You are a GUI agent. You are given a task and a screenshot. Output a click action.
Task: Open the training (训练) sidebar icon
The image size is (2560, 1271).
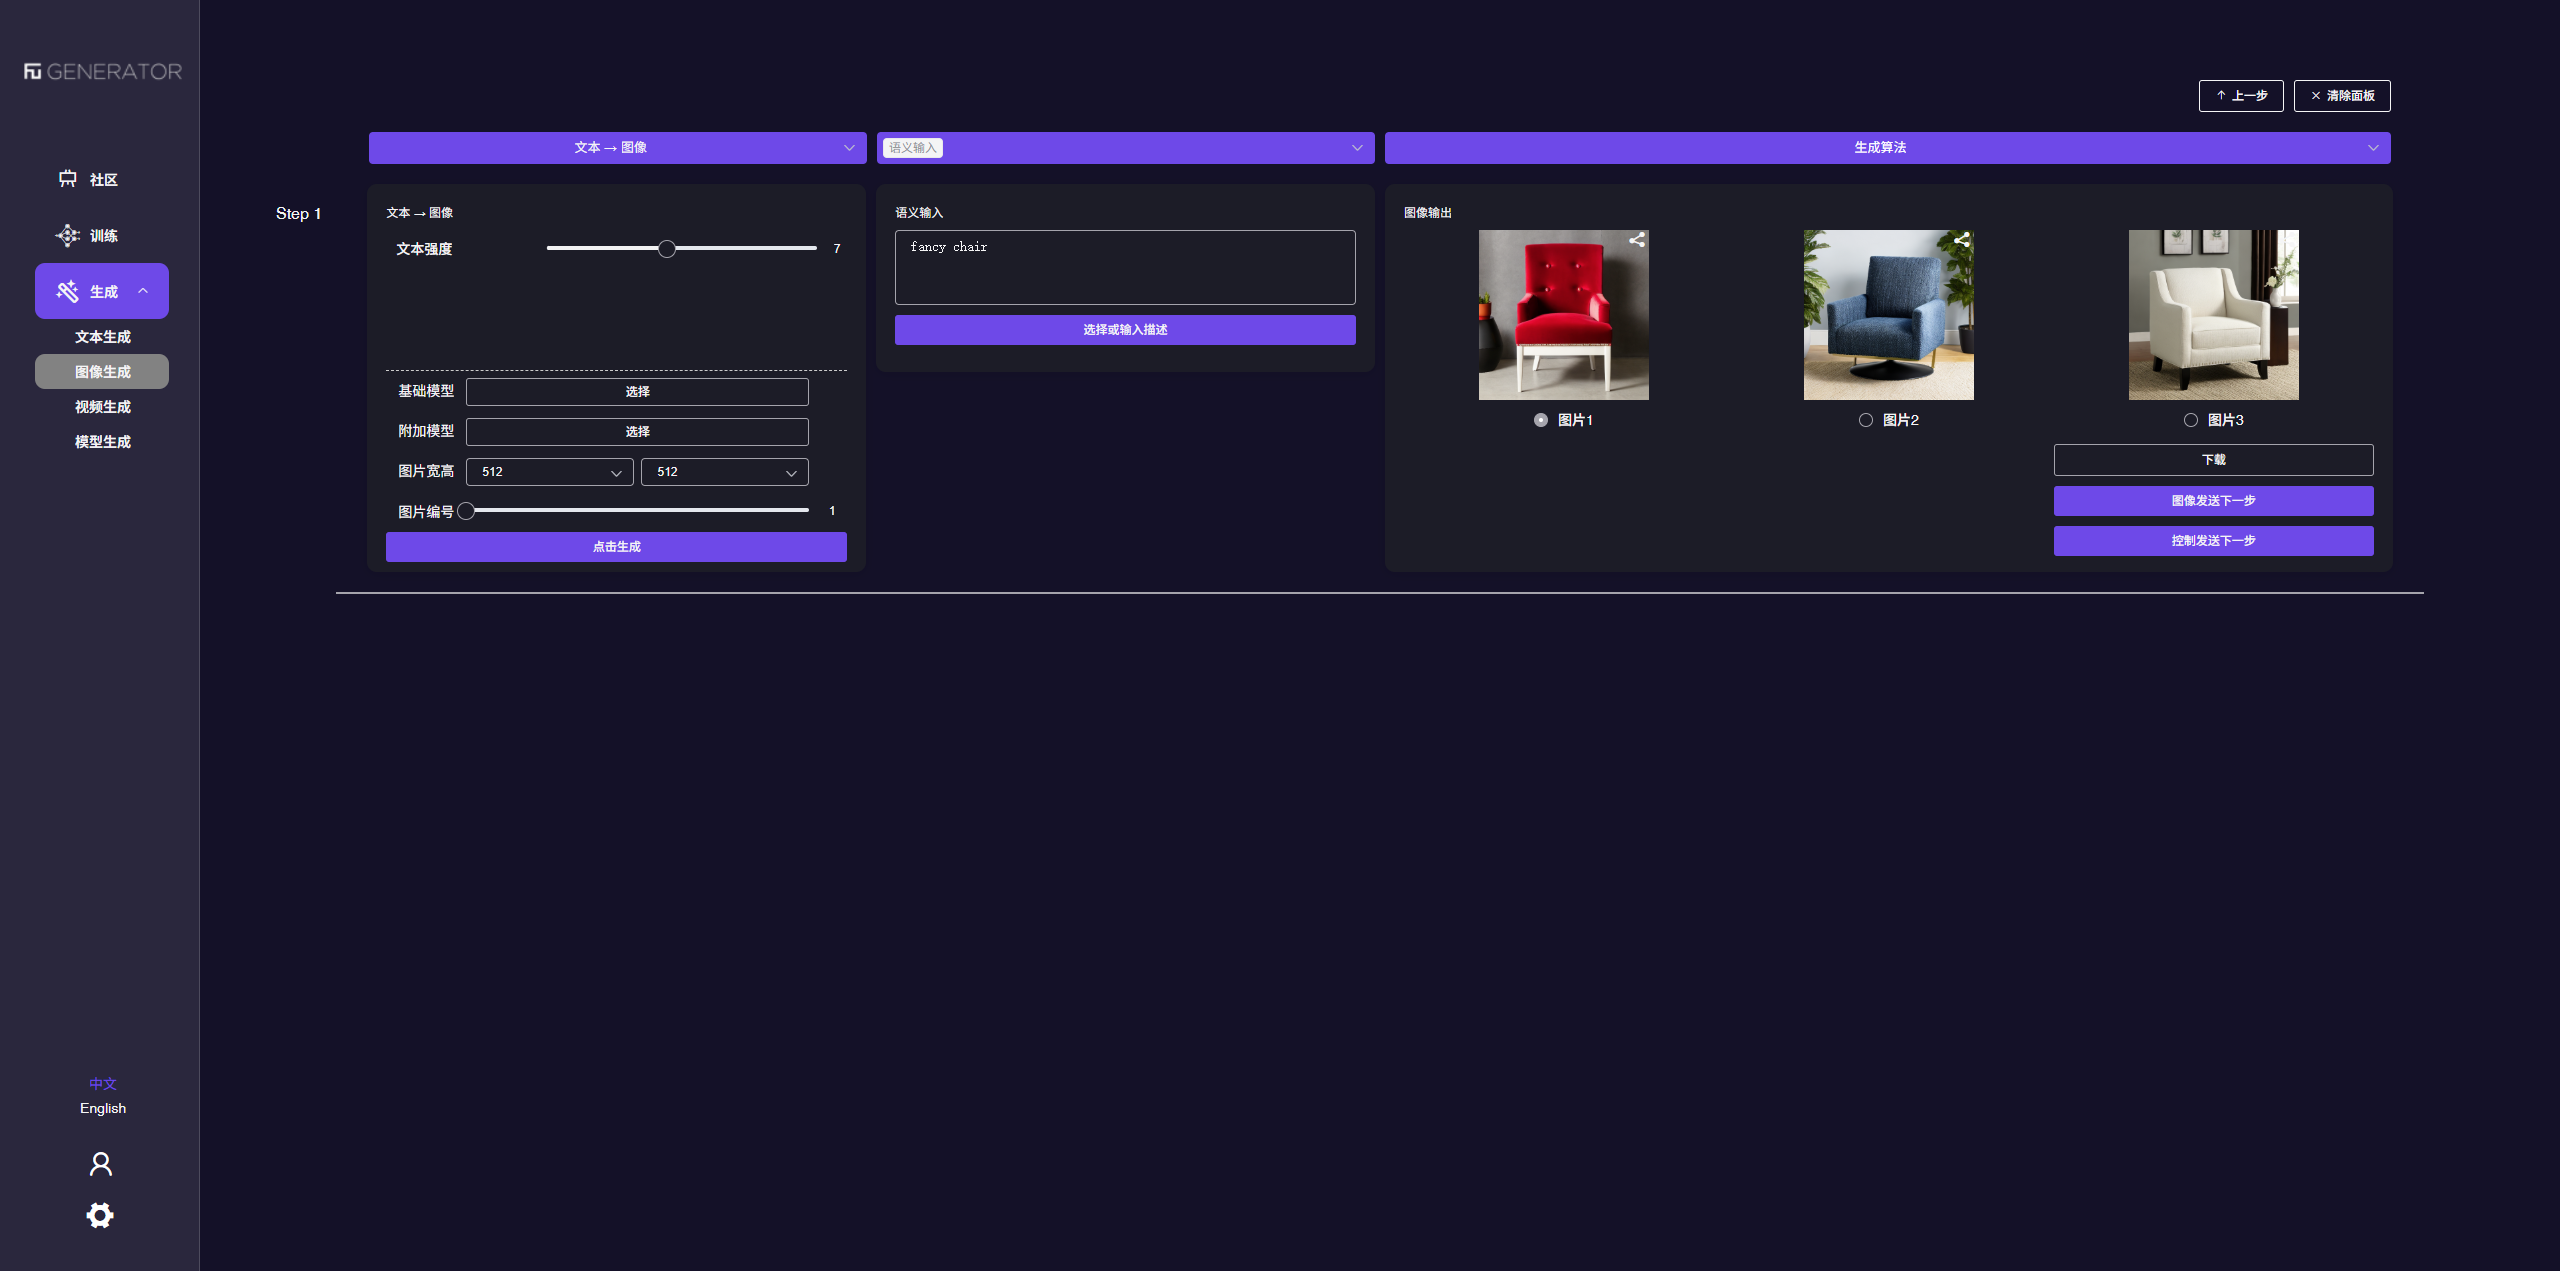[x=68, y=235]
